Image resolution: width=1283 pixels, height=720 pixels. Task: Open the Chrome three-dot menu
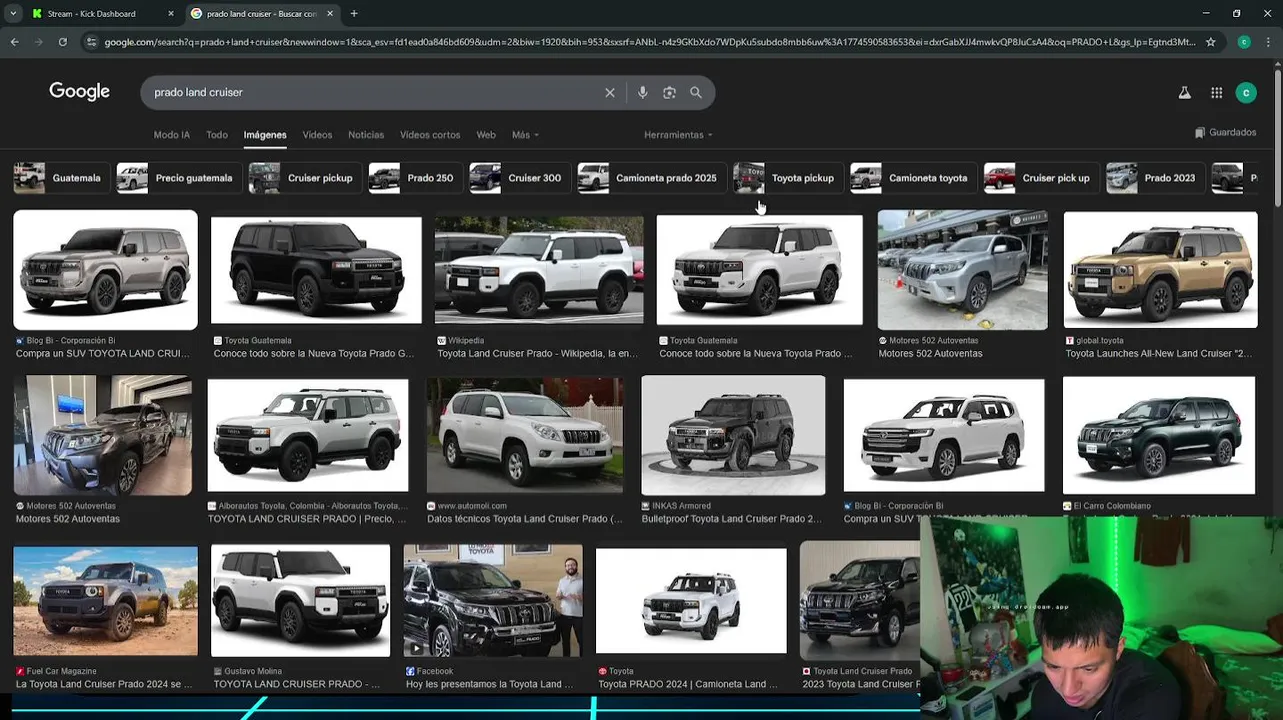(x=1267, y=42)
